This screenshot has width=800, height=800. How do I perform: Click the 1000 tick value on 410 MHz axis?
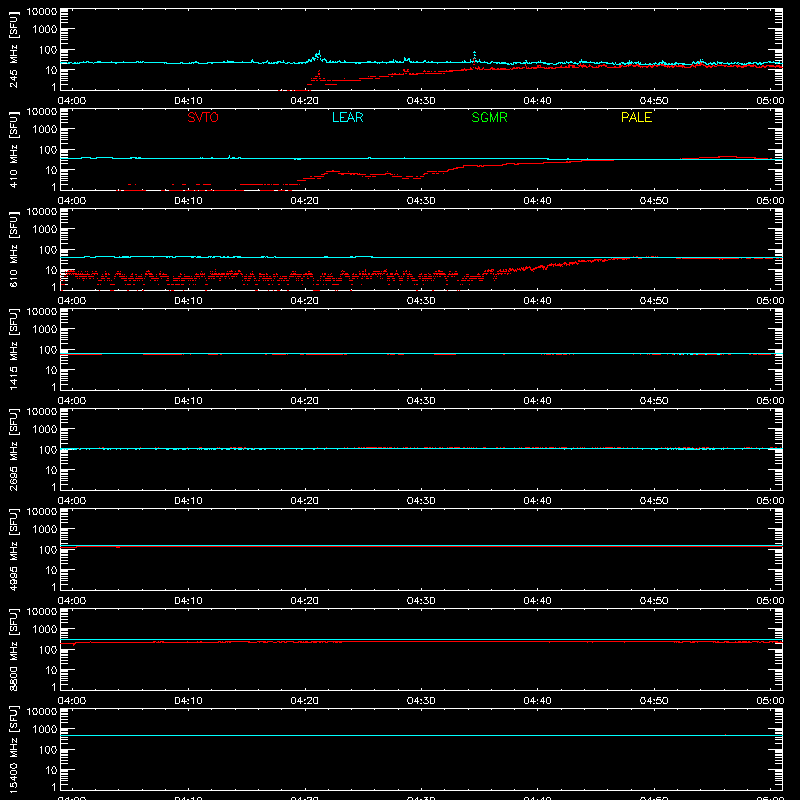pos(45,130)
